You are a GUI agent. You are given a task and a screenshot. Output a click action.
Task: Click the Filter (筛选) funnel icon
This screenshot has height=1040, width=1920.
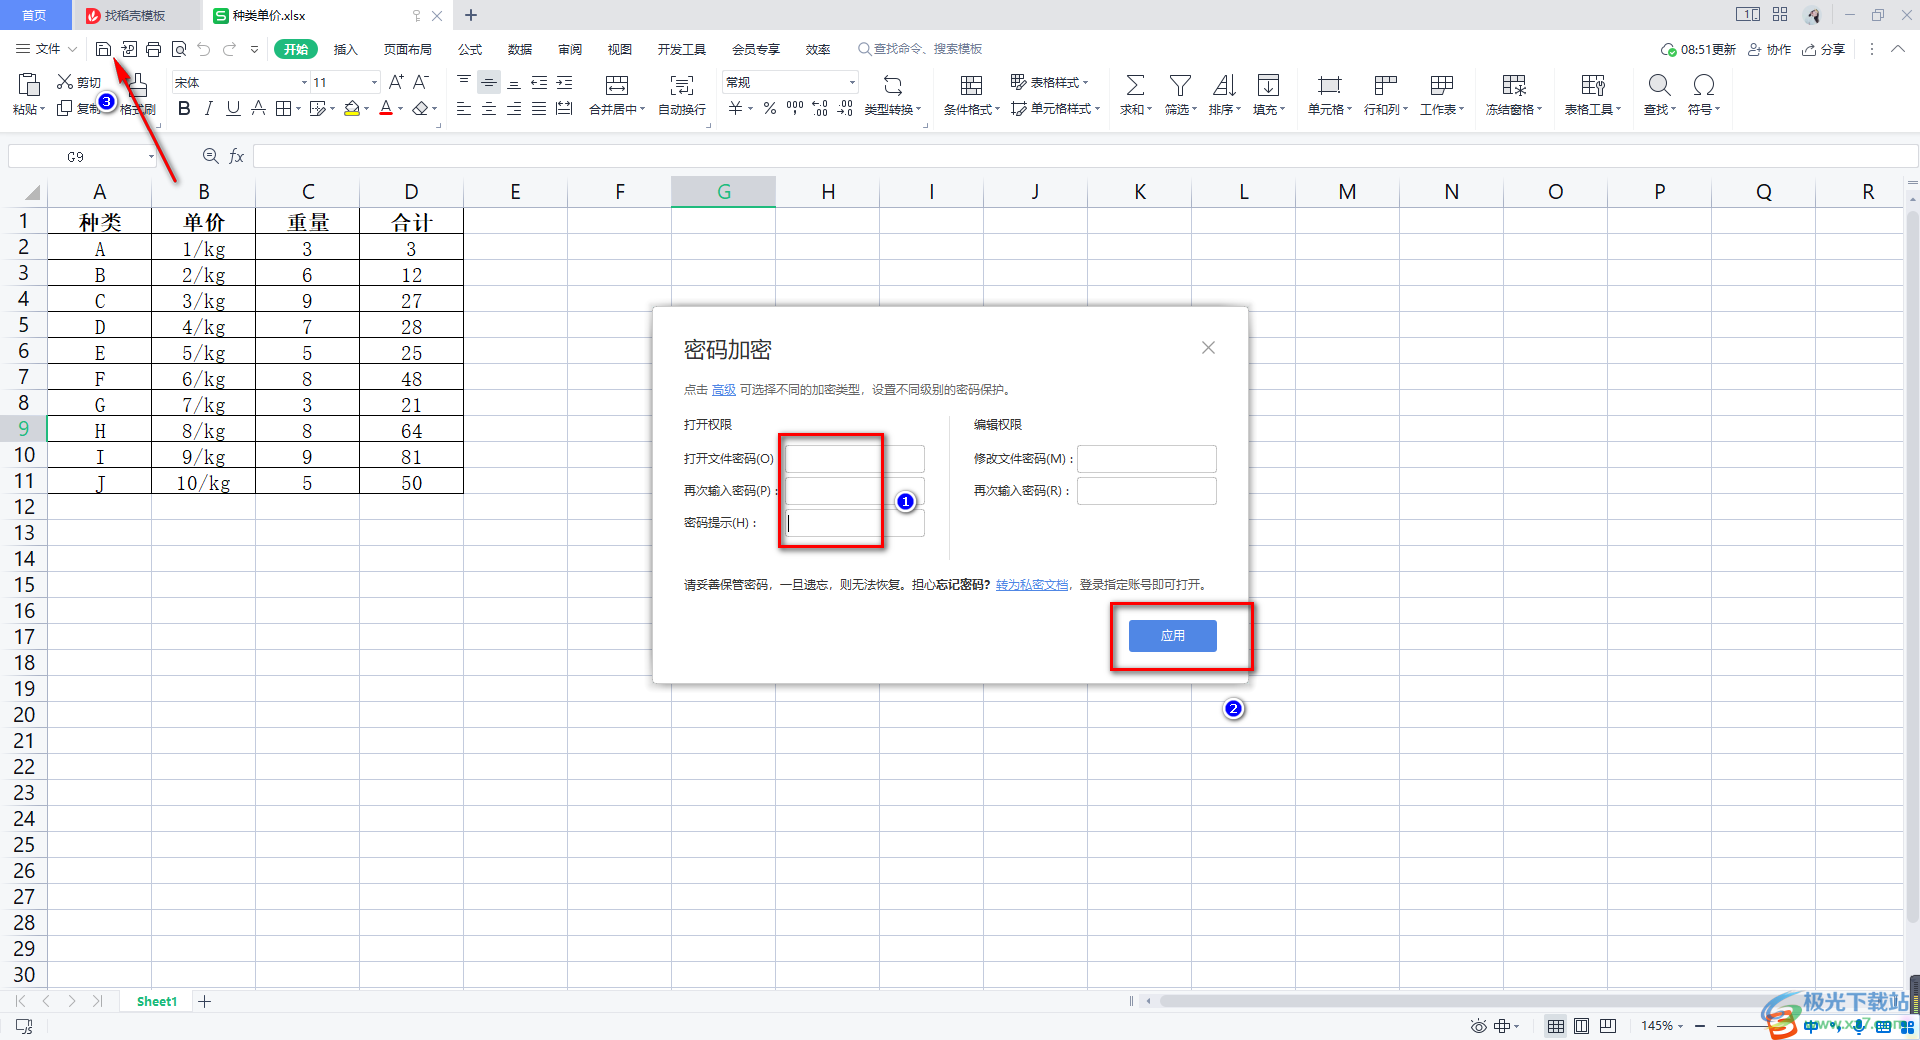pyautogui.click(x=1180, y=85)
